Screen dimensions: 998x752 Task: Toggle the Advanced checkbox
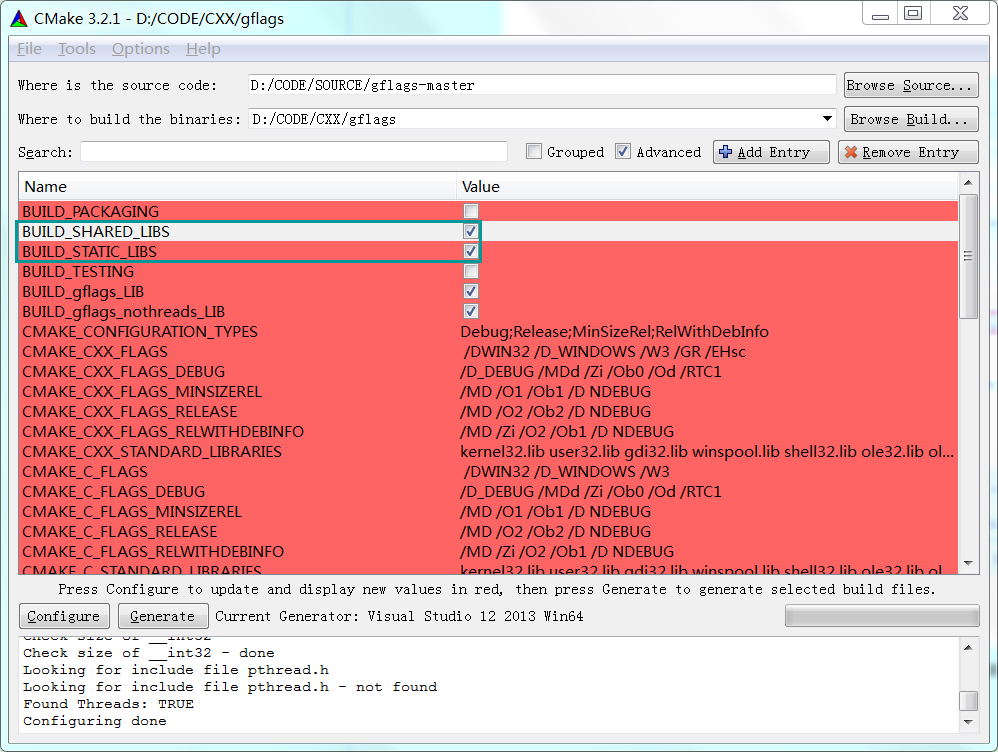(622, 152)
